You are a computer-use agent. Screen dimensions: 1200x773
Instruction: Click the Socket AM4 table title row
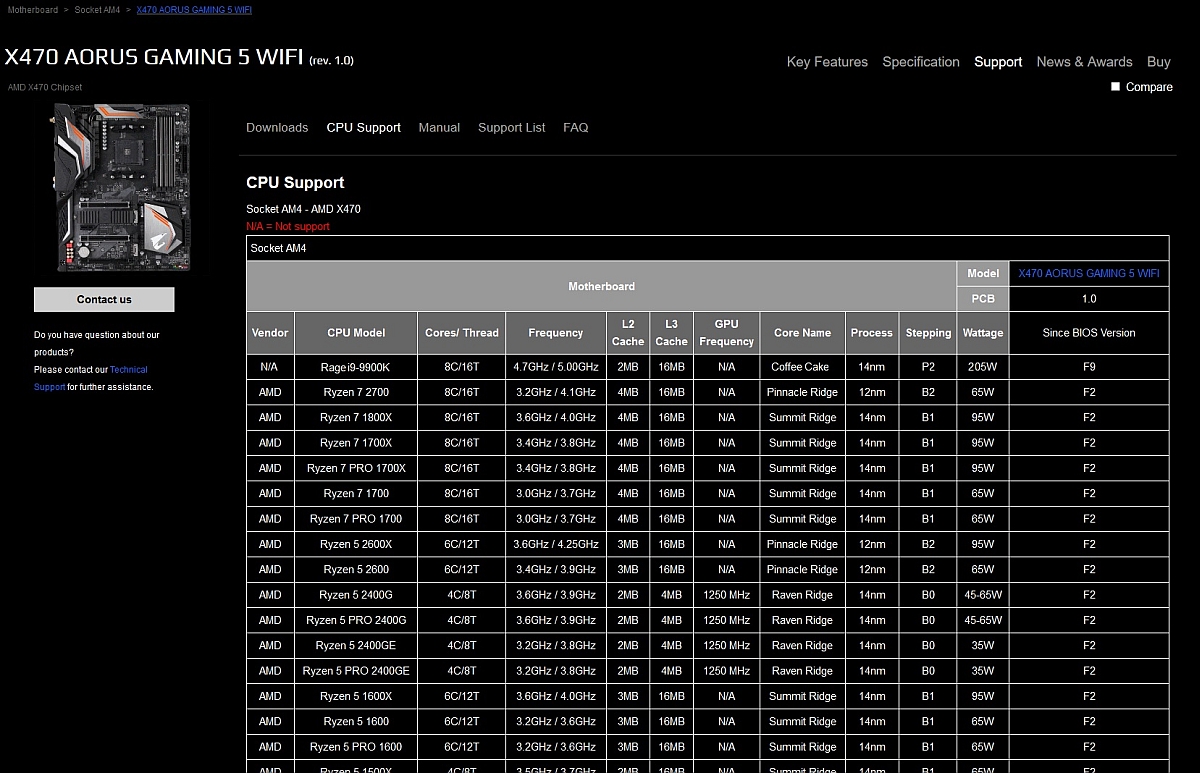(708, 248)
